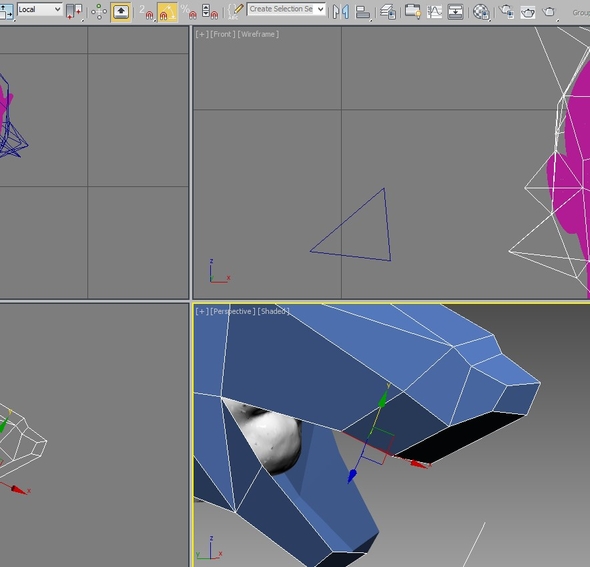Open the Material Editor

point(481,12)
